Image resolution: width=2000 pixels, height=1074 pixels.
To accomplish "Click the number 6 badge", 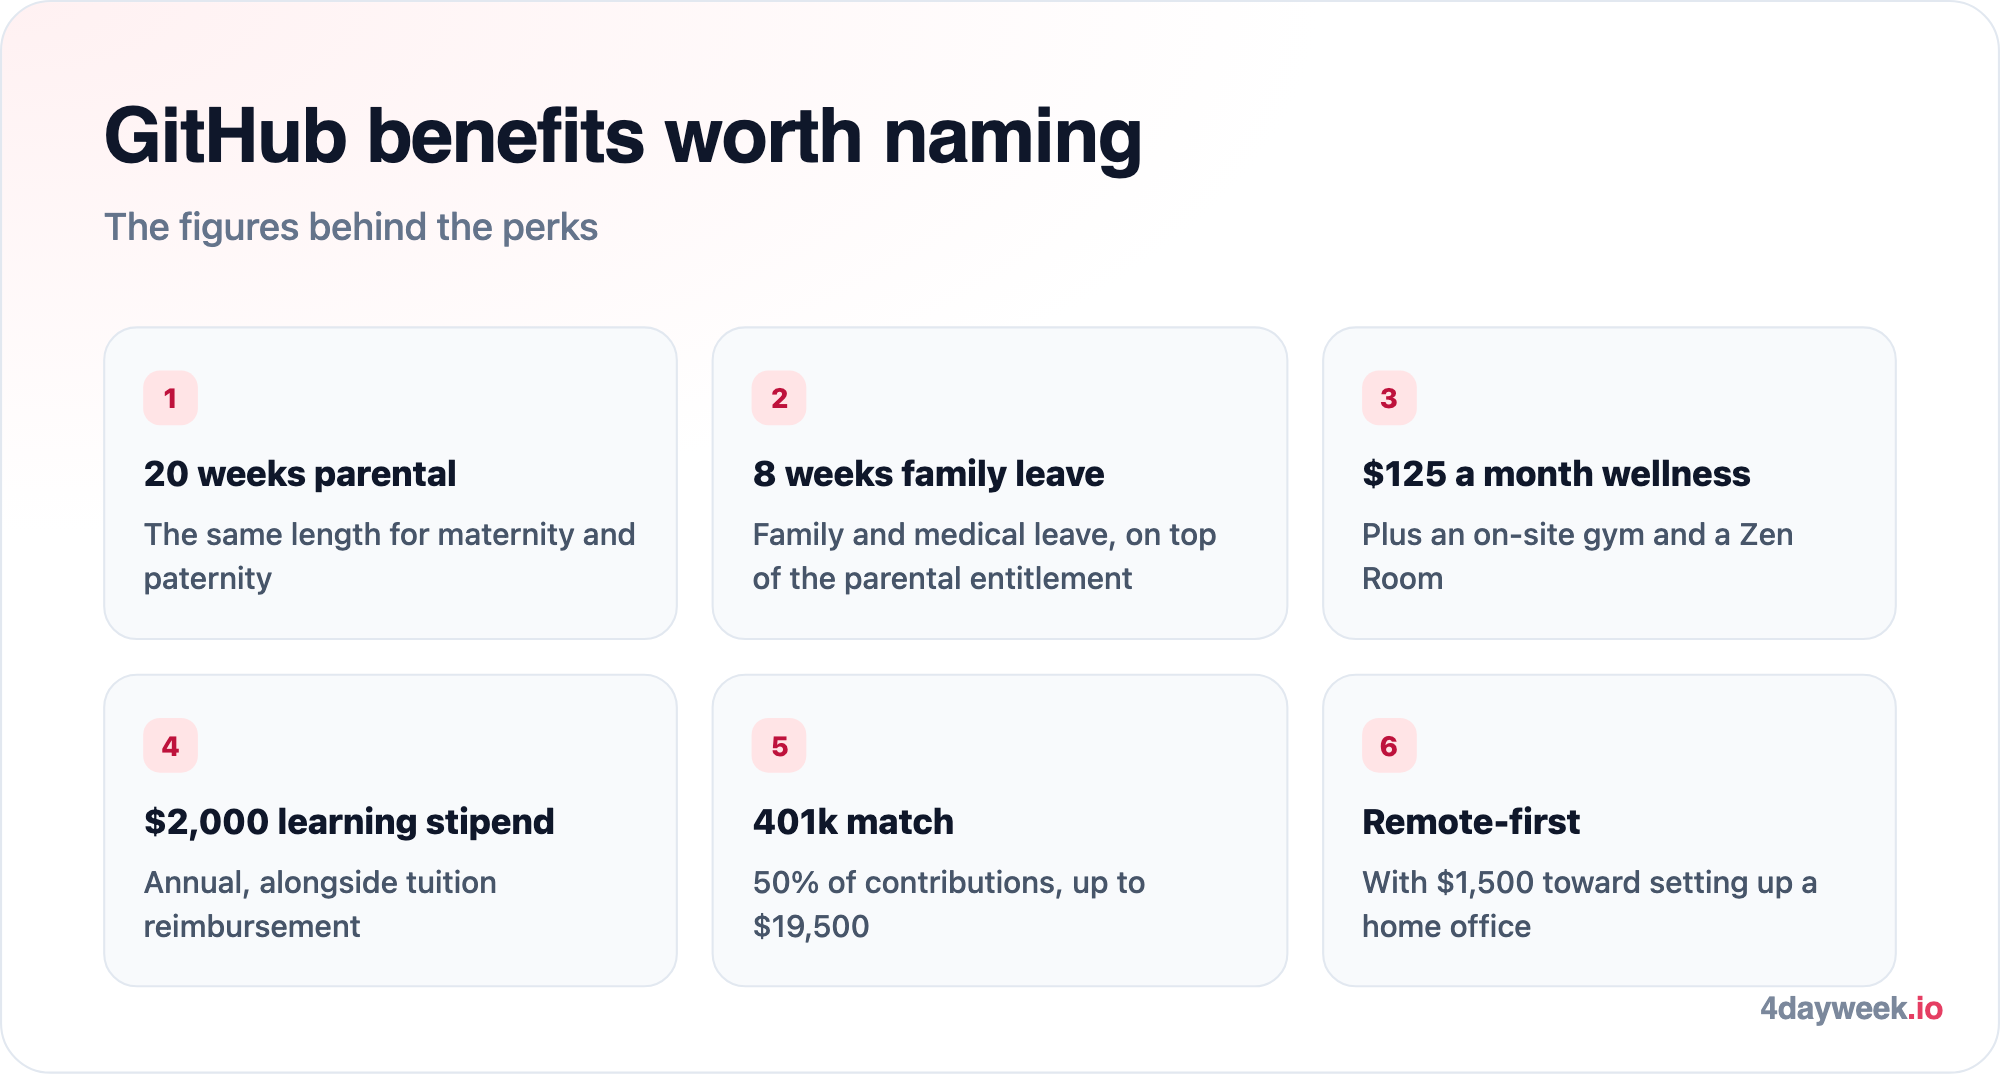I will coord(1389,746).
